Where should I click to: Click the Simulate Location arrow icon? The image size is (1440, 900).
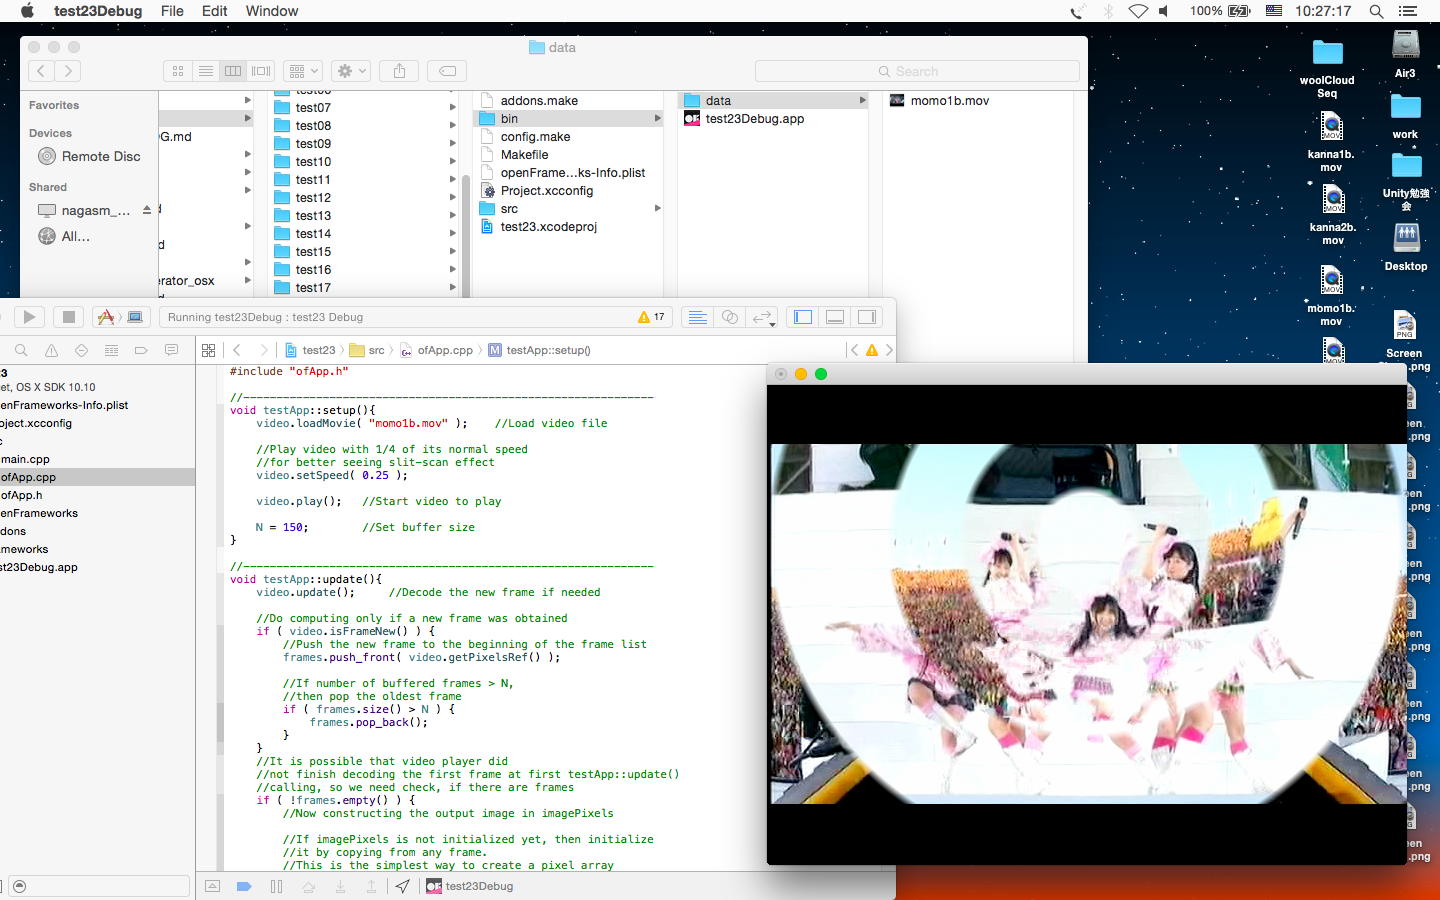point(402,886)
